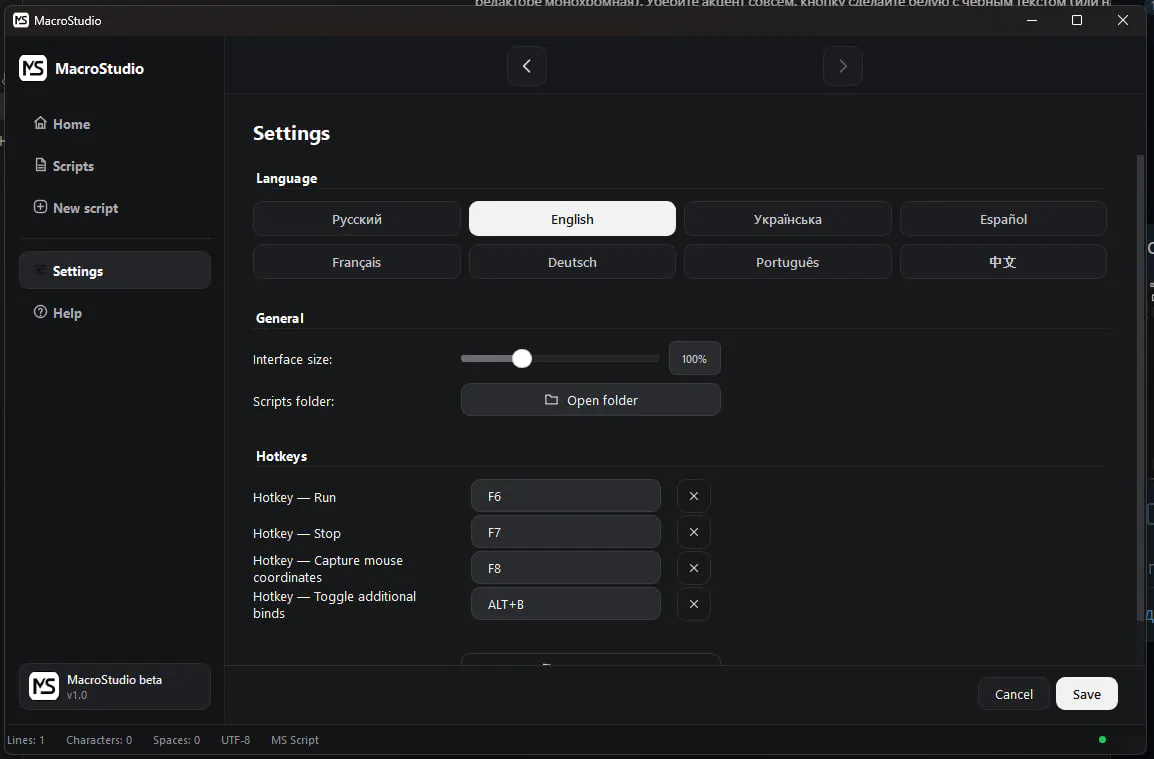Select Español language
This screenshot has width=1154, height=759.
coord(1003,219)
